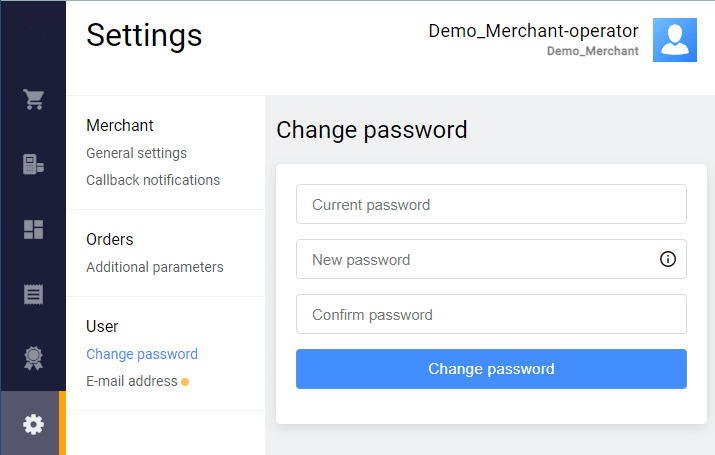Click the user avatar profile picture

pos(675,40)
